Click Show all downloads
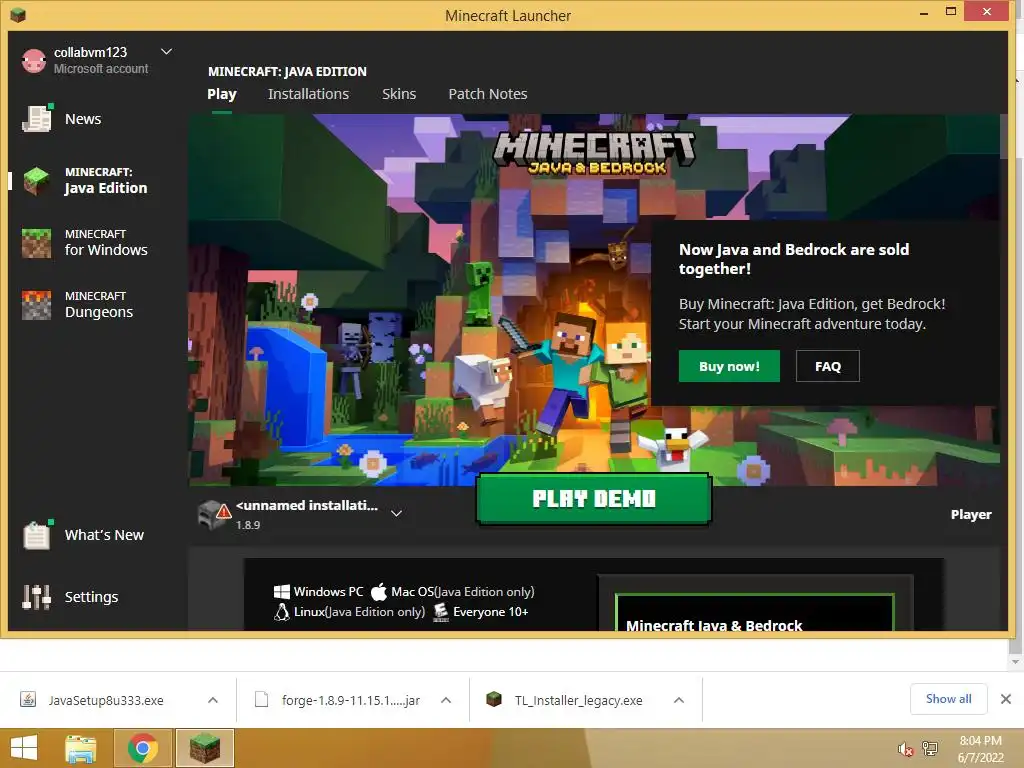This screenshot has height=768, width=1024. click(948, 699)
